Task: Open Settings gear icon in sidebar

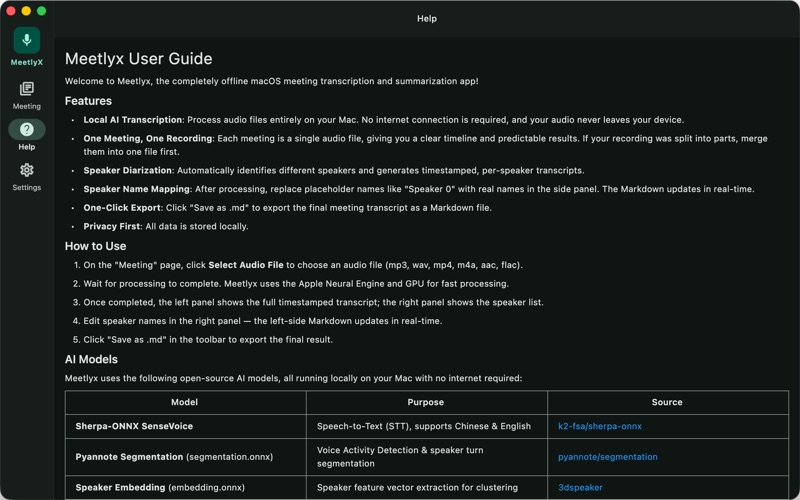Action: coord(27,170)
